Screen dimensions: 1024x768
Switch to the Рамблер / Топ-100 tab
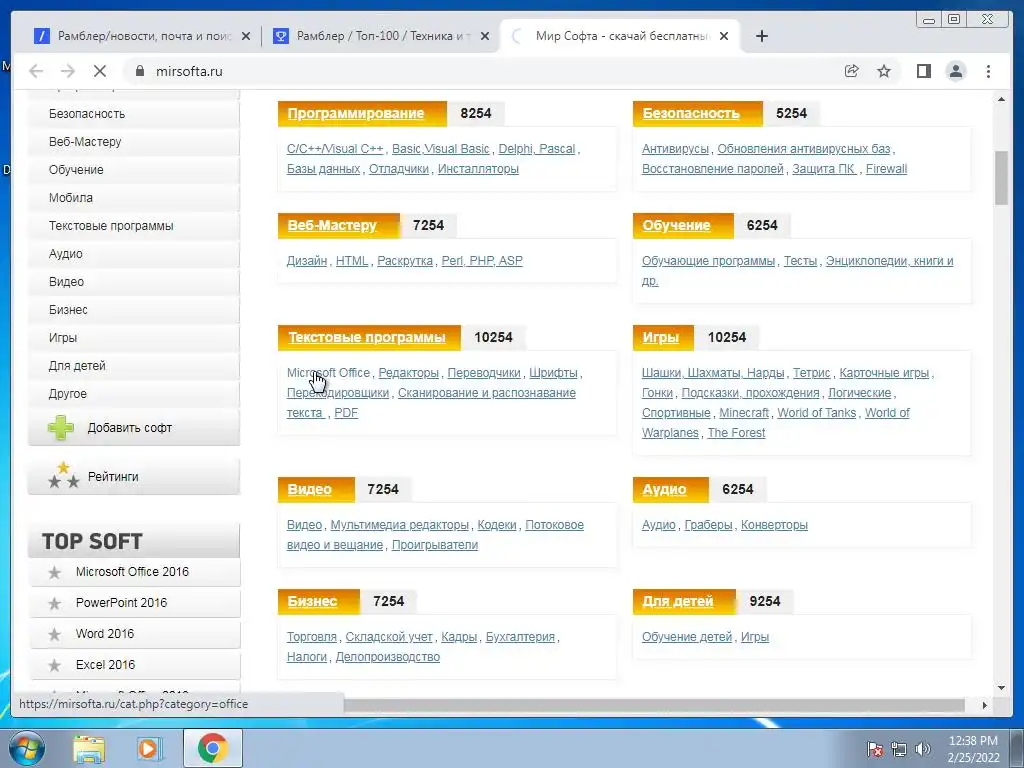tap(381, 36)
